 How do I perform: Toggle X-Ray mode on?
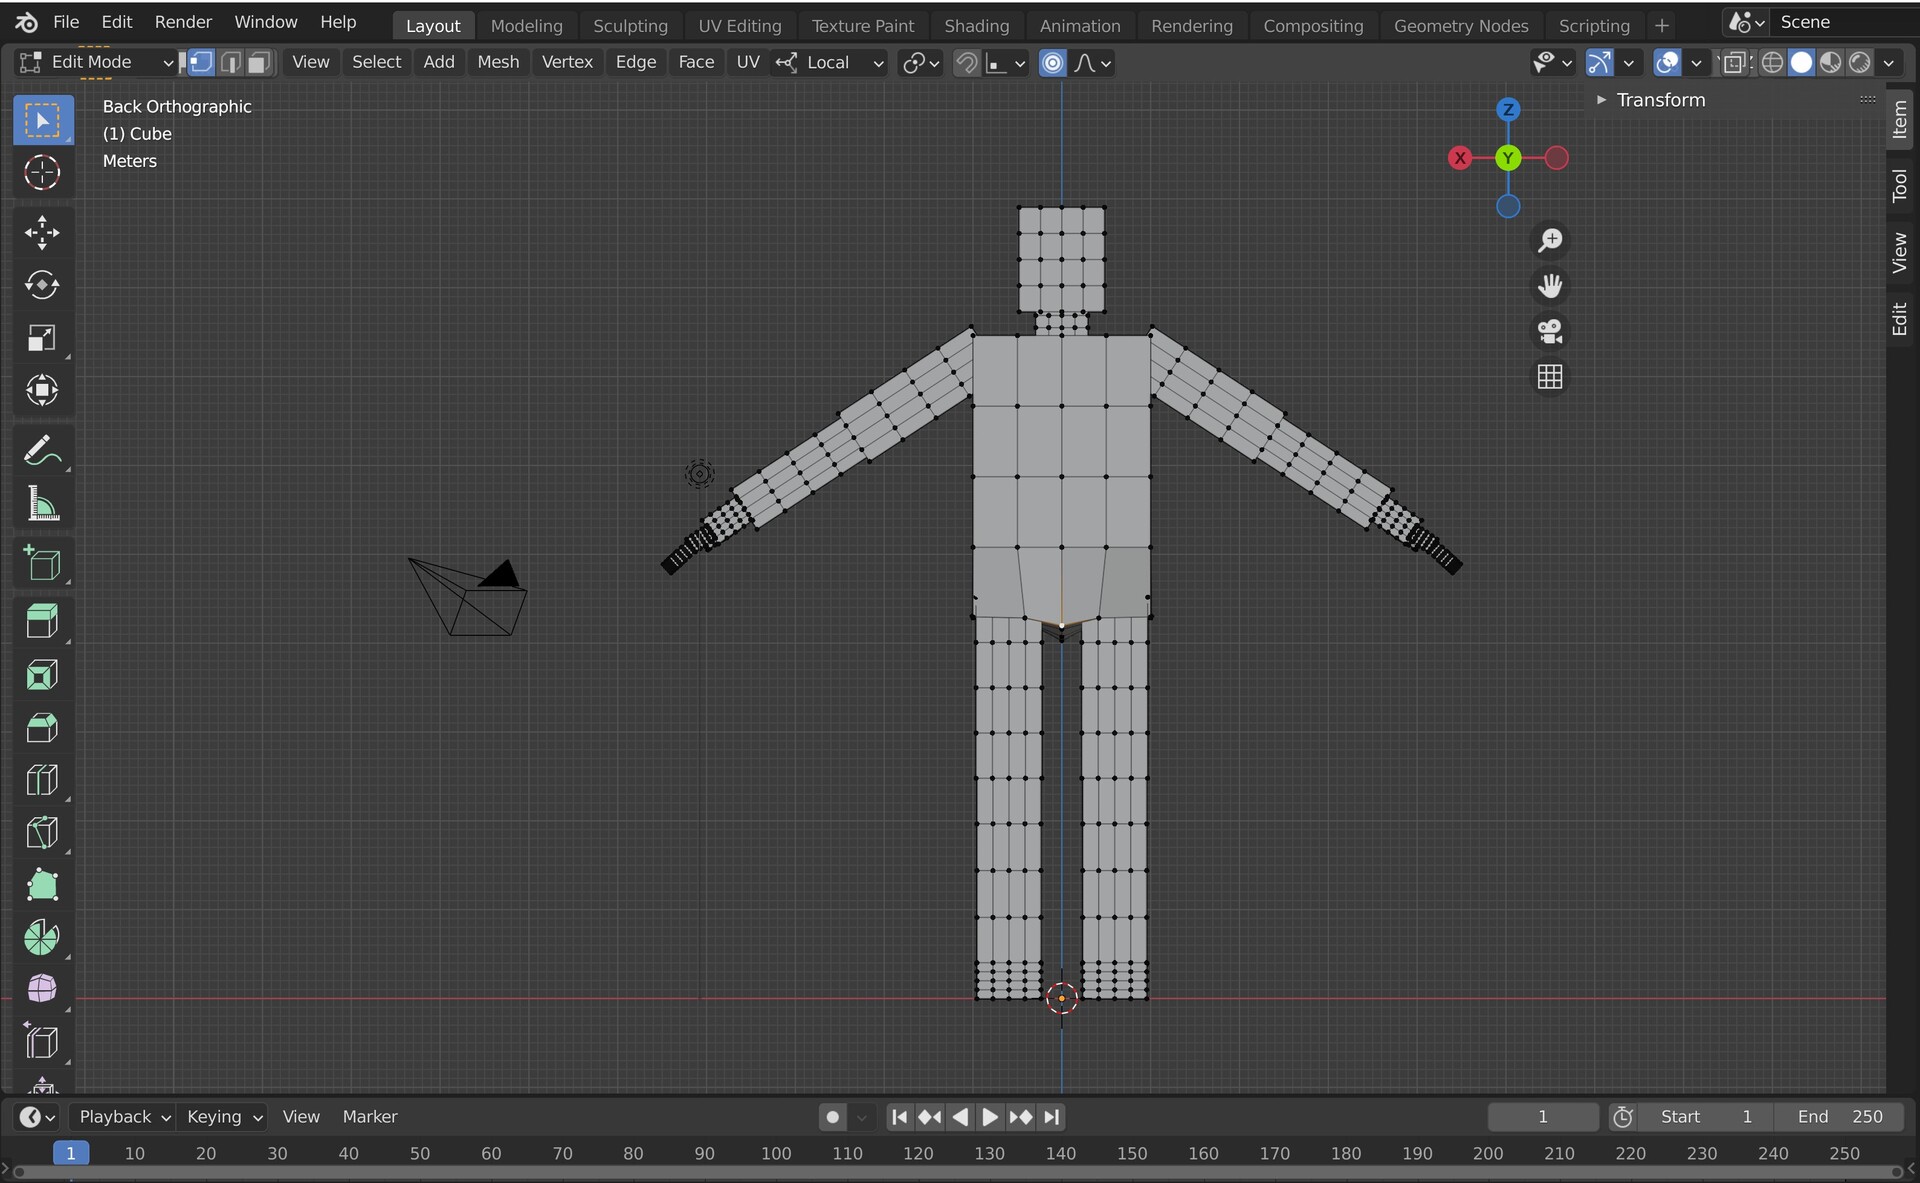(x=1737, y=61)
